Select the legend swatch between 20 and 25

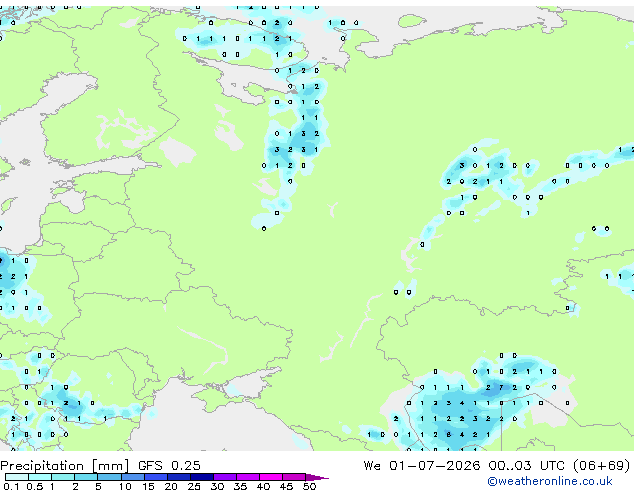(179, 477)
